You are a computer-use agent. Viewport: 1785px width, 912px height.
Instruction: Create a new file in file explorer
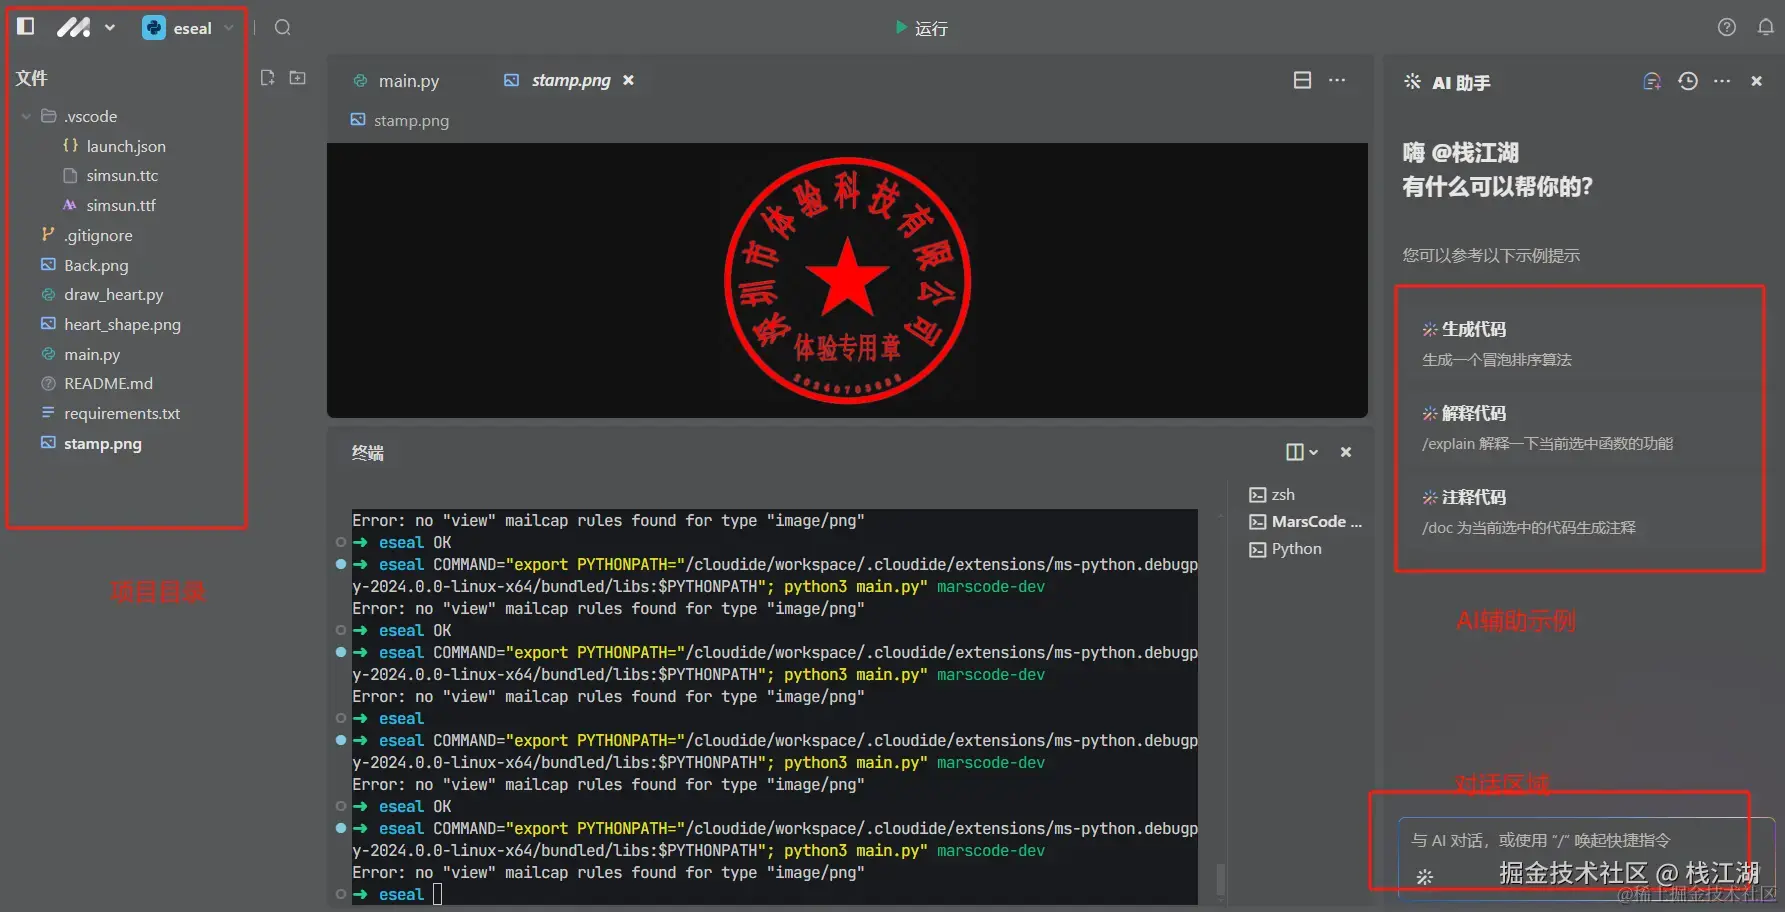(x=267, y=78)
